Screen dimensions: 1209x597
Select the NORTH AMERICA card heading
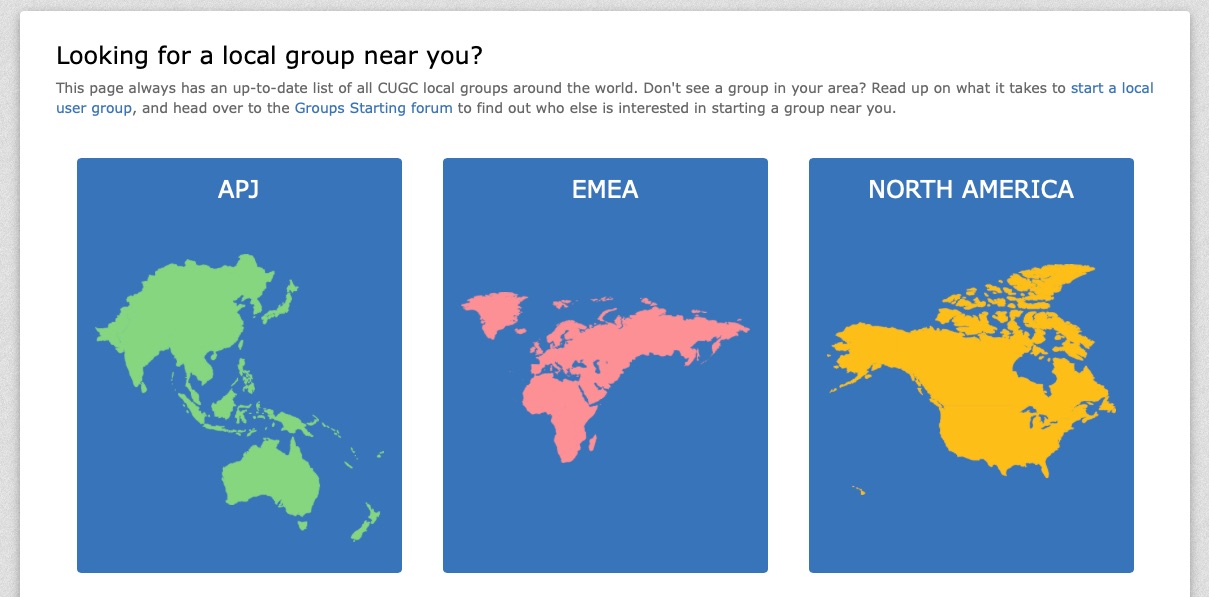point(971,189)
